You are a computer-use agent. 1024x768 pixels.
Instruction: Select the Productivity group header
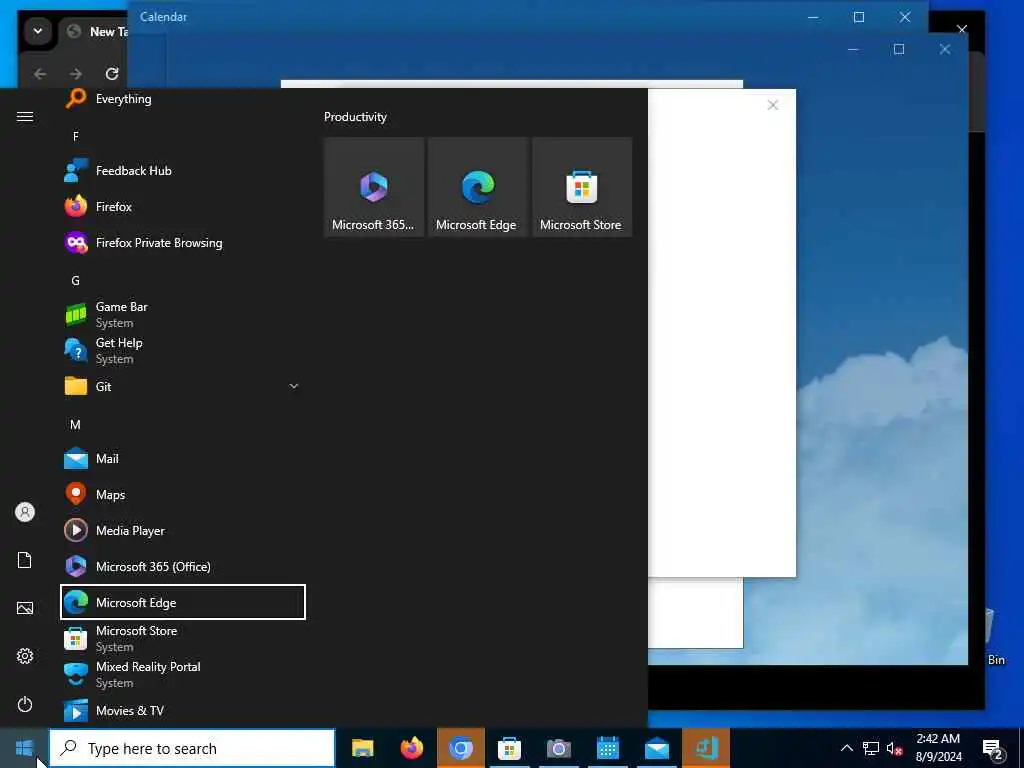tap(355, 117)
